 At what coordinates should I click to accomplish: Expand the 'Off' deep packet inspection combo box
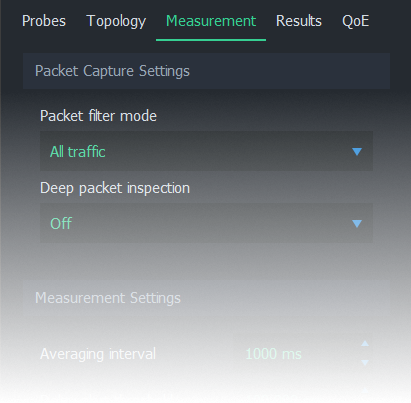[x=206, y=223]
